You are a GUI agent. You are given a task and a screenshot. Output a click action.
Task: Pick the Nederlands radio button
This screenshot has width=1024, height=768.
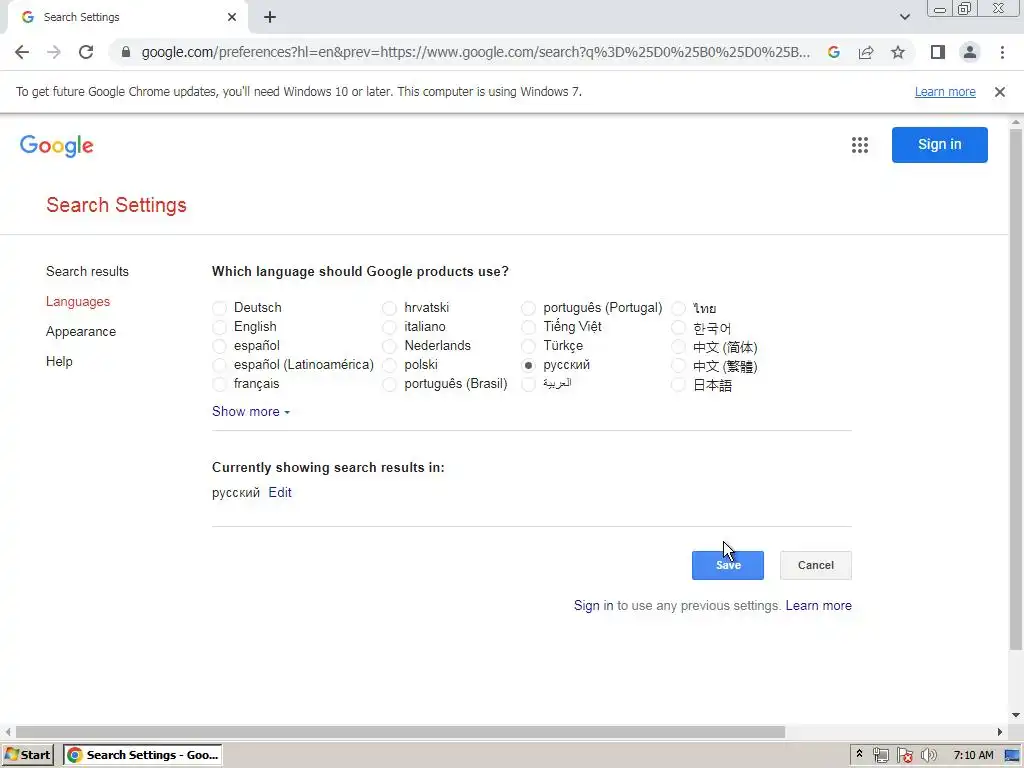tap(389, 346)
